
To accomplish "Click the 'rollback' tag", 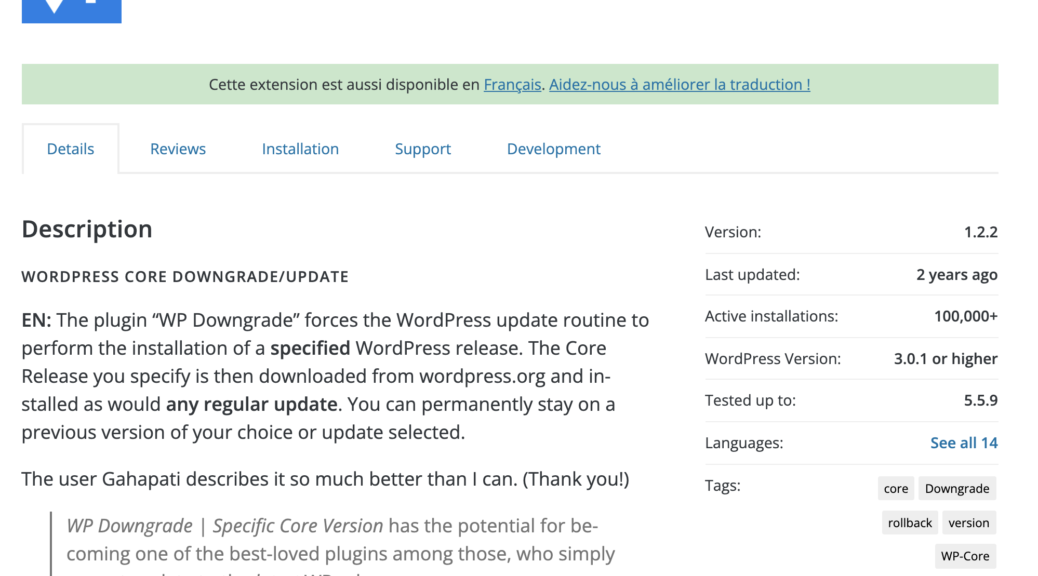I will [x=910, y=523].
